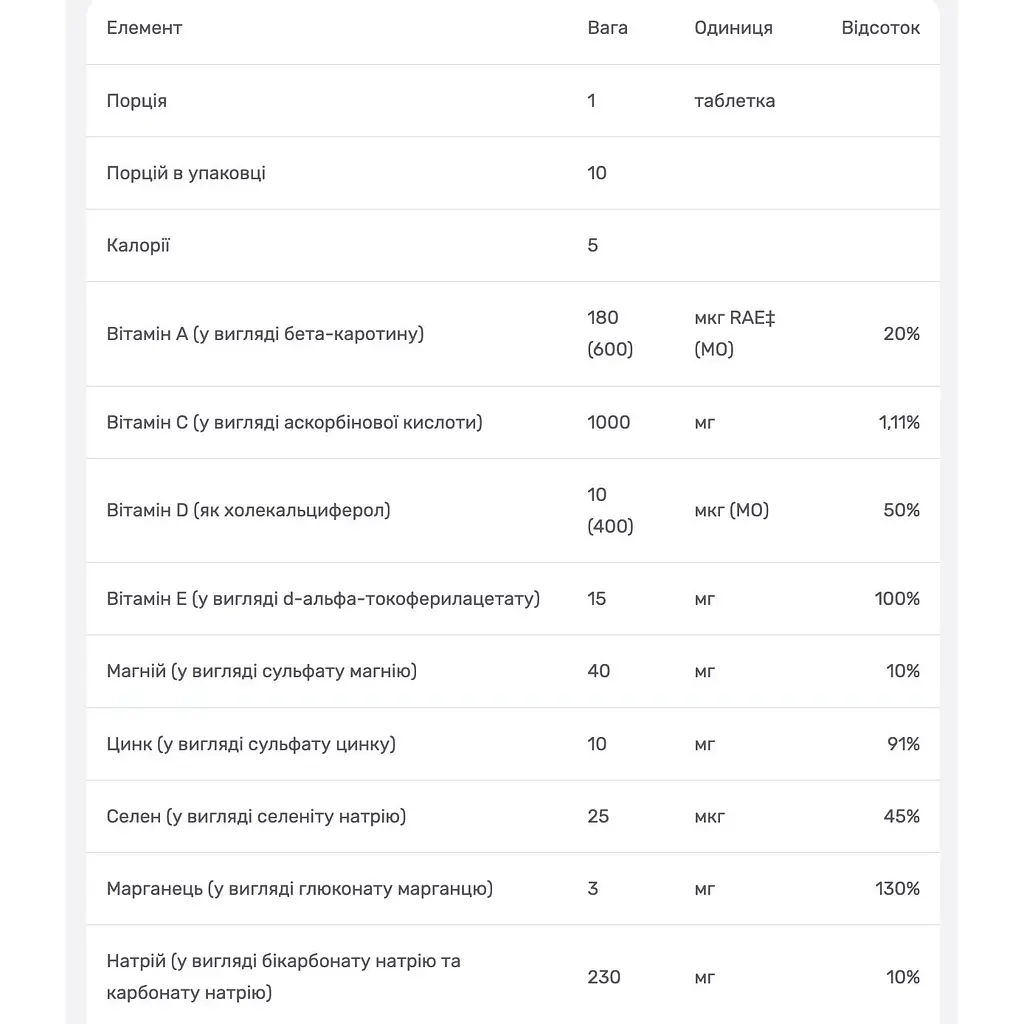Select the Порцій в упаковці row
This screenshot has width=1024, height=1024.
pyautogui.click(x=513, y=173)
